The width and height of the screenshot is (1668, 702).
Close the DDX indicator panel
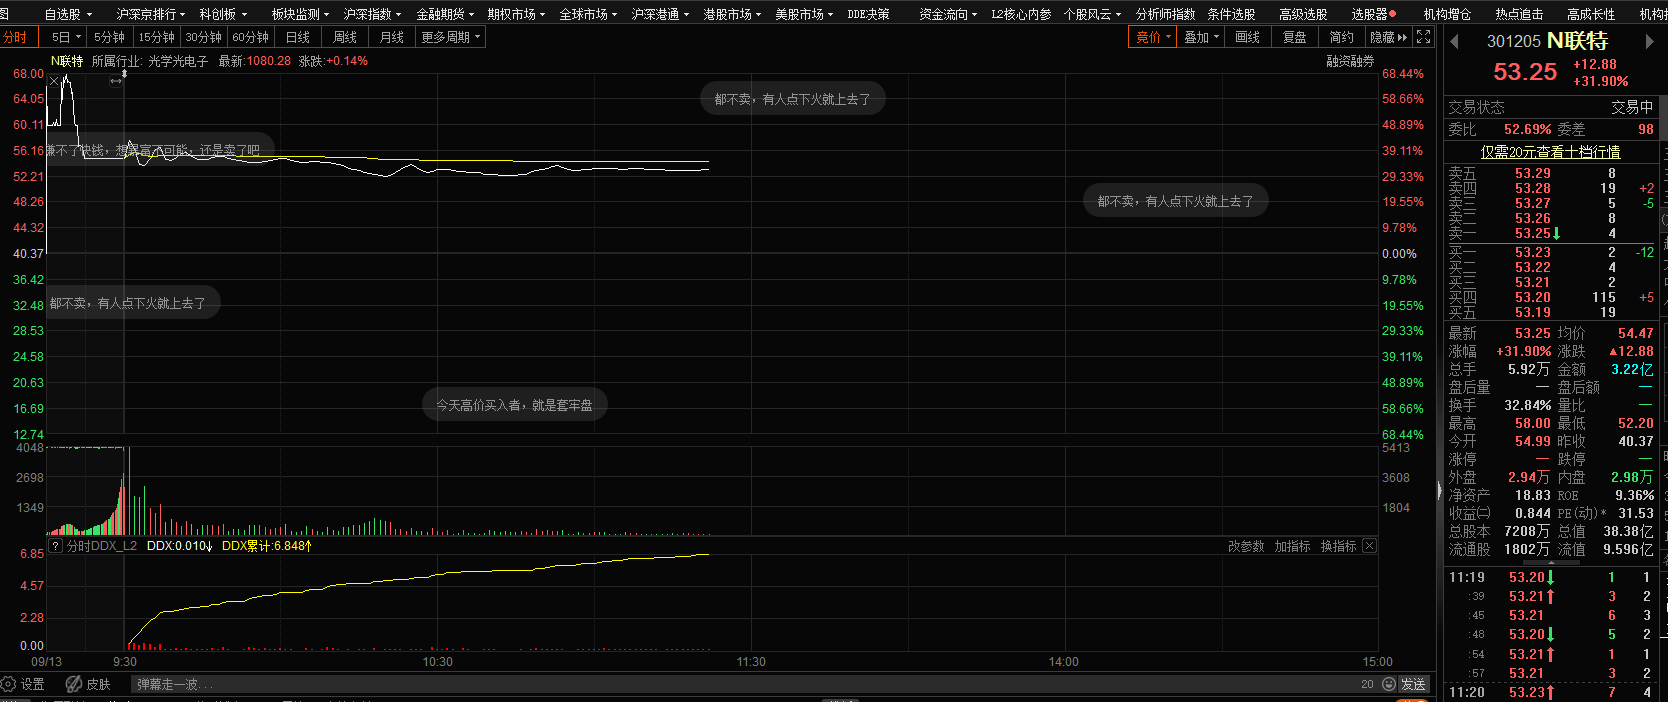click(x=1369, y=546)
